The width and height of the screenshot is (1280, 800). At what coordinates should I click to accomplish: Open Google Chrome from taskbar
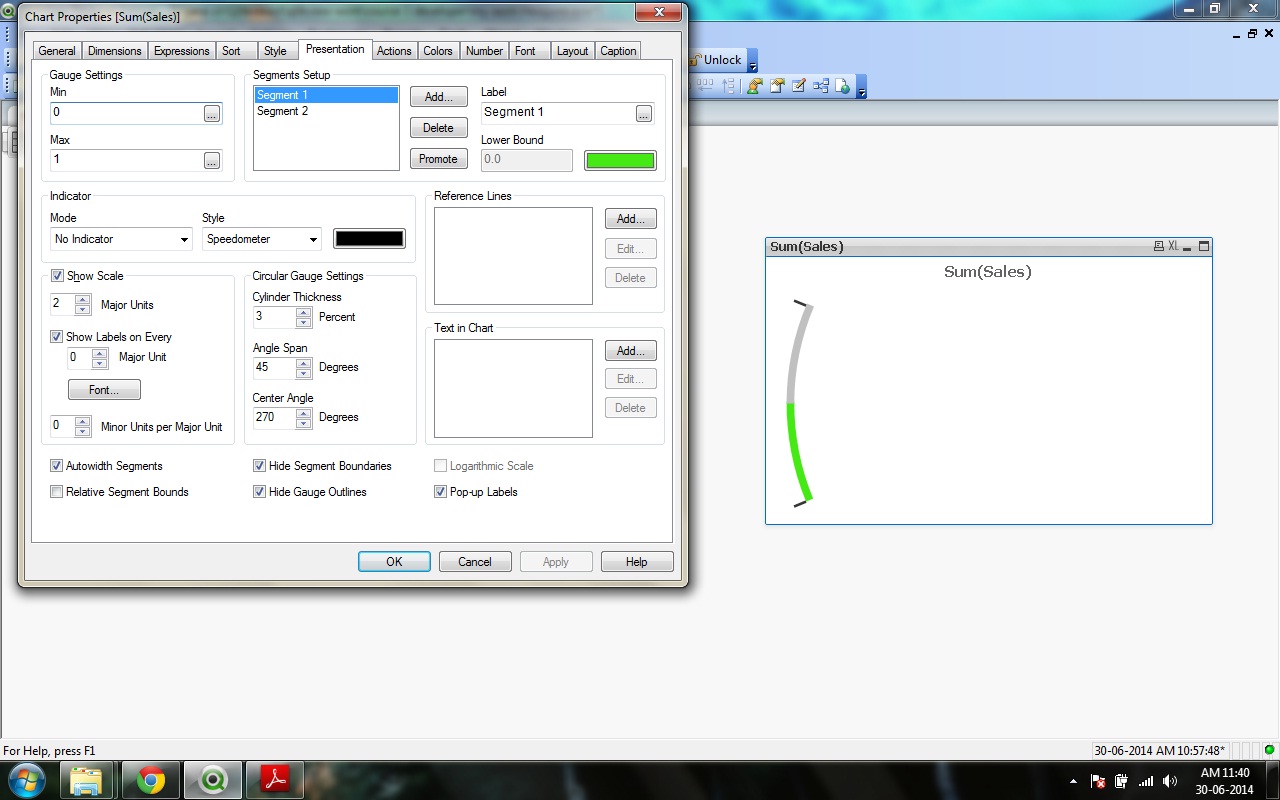(x=151, y=780)
